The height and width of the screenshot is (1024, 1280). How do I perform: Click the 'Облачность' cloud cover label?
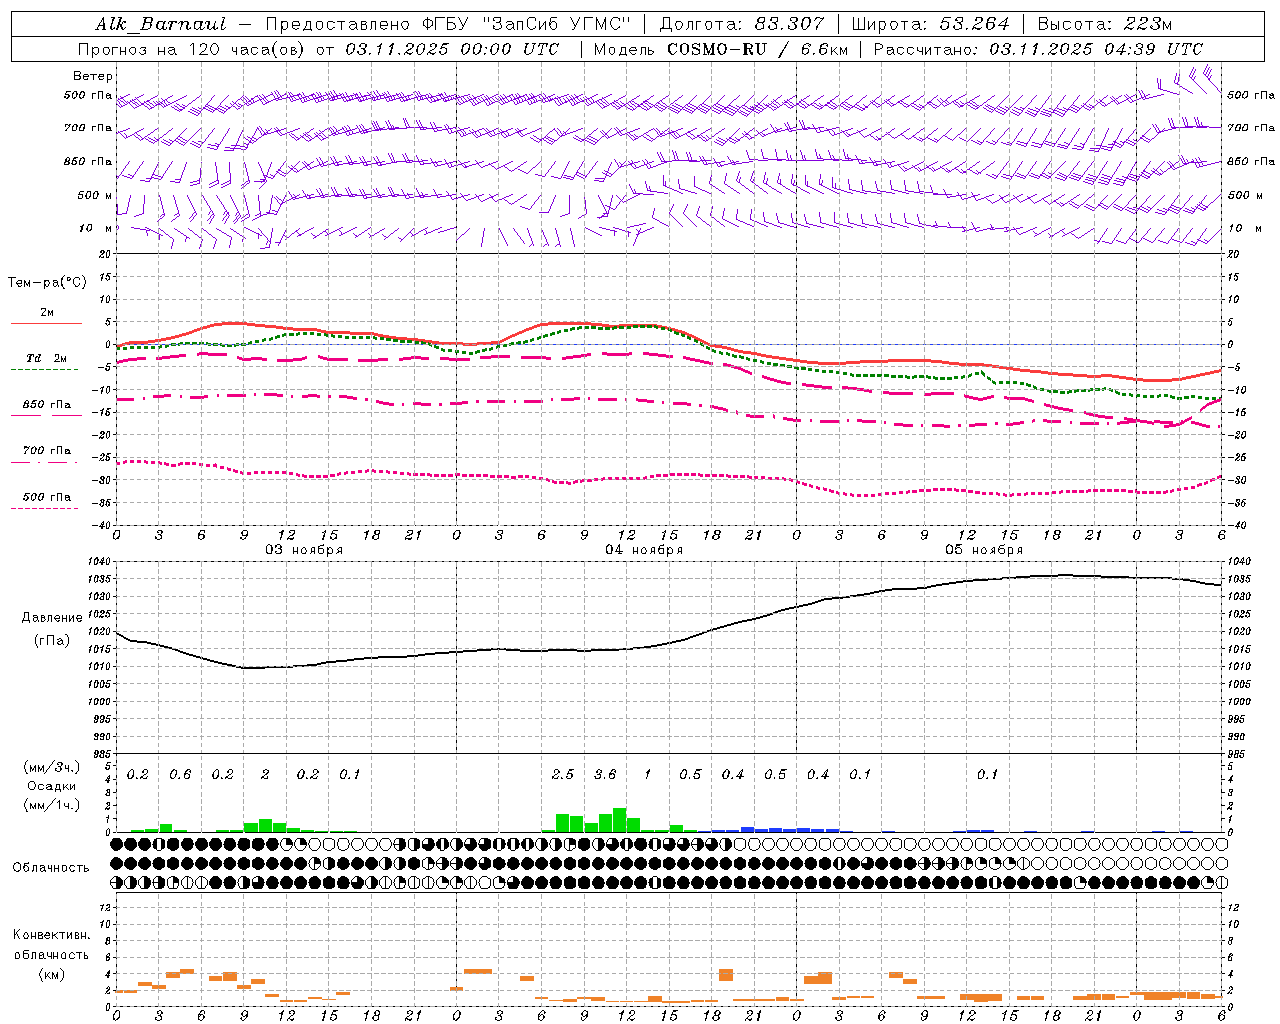coord(51,868)
